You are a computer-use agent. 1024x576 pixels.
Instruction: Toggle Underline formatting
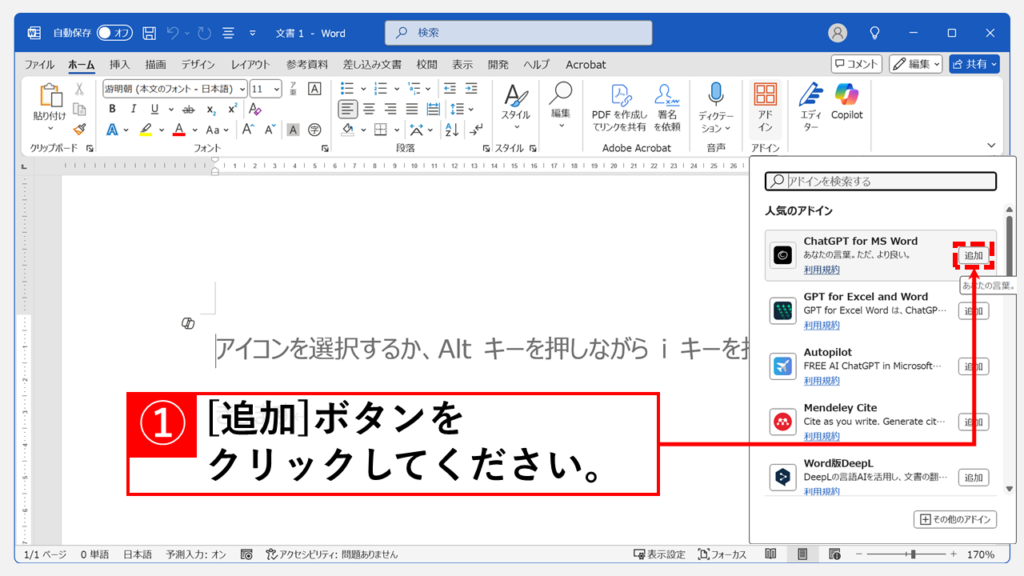pyautogui.click(x=154, y=108)
